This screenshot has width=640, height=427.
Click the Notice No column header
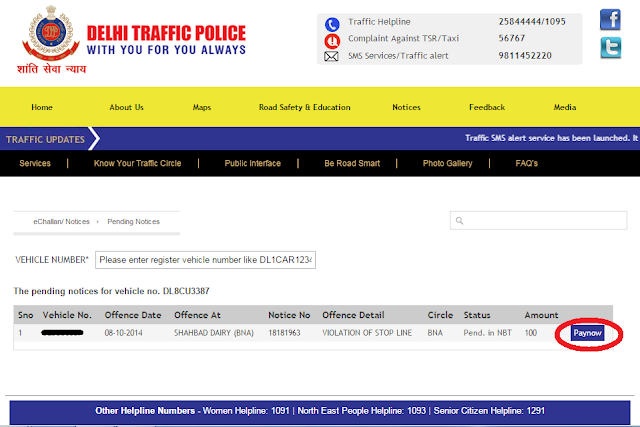(289, 315)
